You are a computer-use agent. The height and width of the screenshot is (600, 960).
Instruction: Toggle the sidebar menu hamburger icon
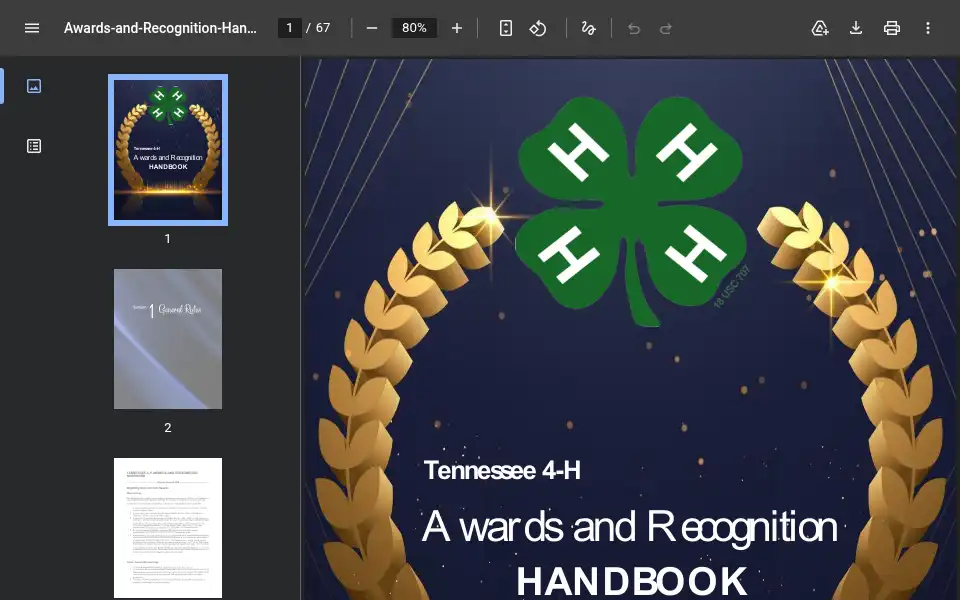32,28
